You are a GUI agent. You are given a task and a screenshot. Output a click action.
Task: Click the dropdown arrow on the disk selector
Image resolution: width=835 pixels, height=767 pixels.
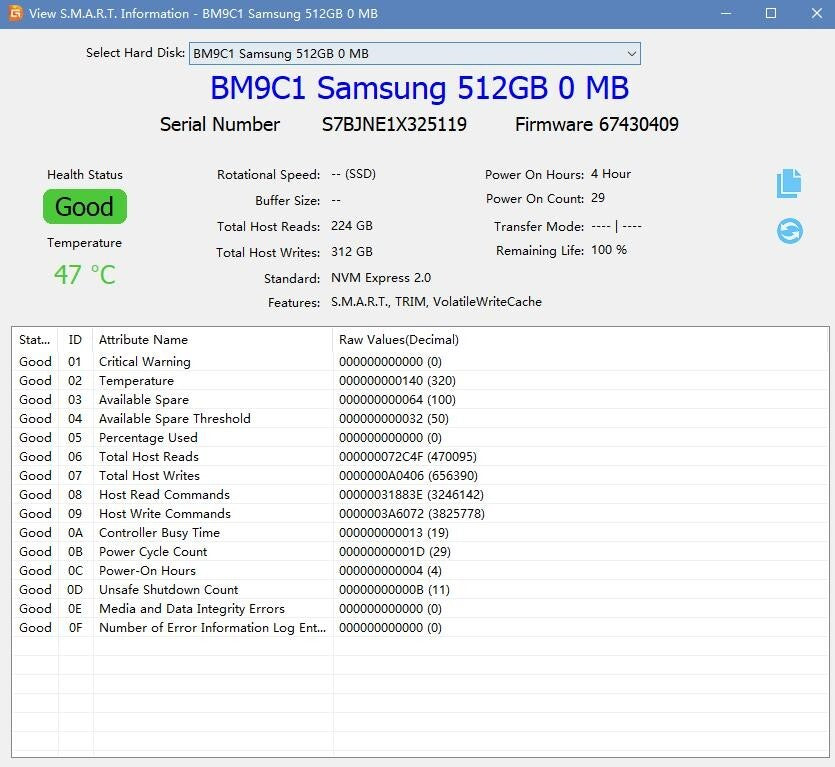coord(631,53)
